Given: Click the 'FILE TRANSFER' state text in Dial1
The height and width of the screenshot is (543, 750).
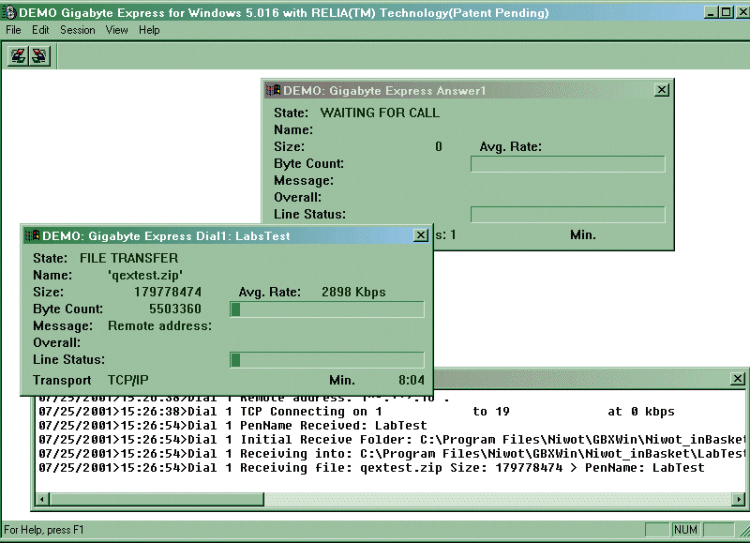Looking at the screenshot, I should pos(129,258).
